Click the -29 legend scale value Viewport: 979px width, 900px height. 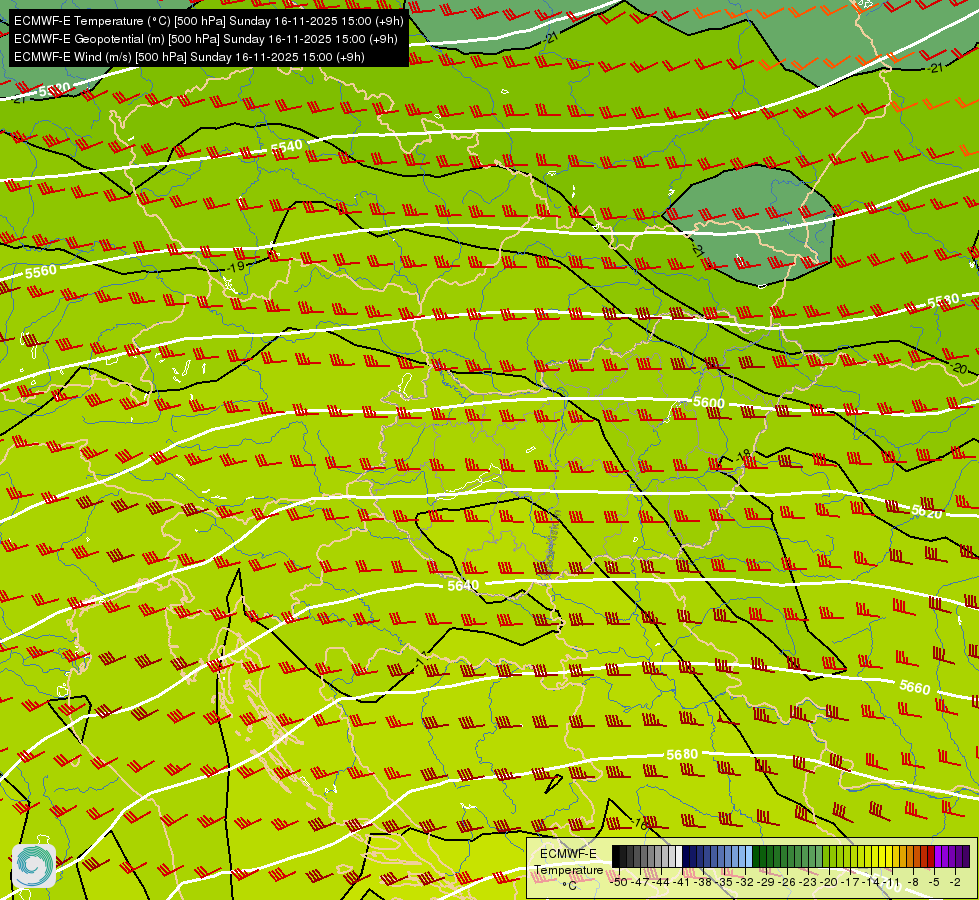(x=767, y=883)
